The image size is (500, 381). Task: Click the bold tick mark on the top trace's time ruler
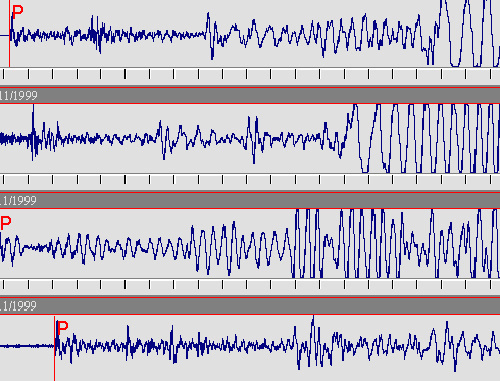(x=125, y=74)
